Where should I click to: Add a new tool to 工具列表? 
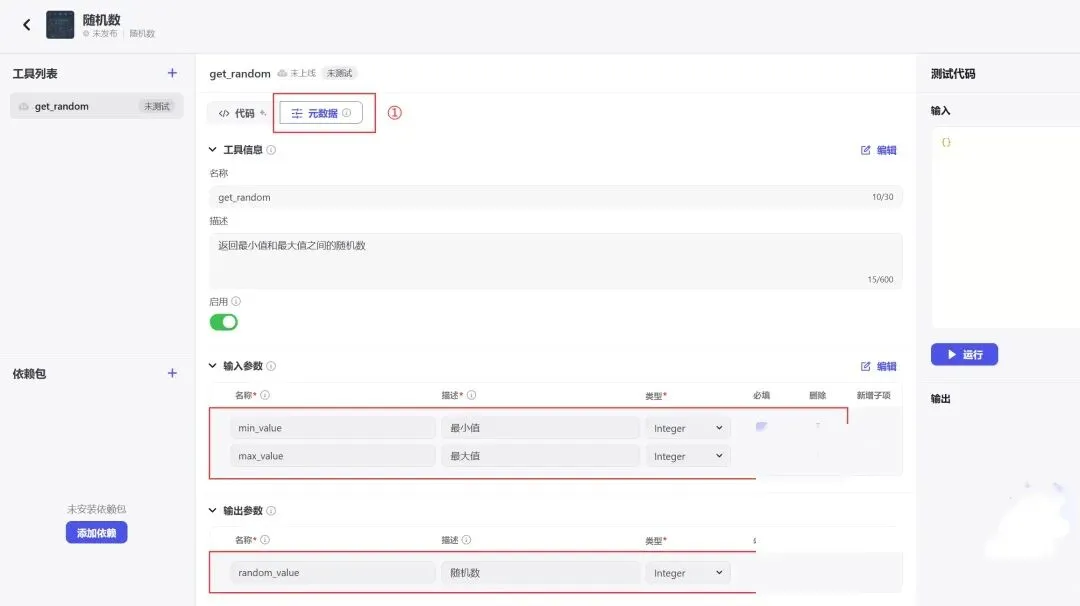[x=172, y=73]
